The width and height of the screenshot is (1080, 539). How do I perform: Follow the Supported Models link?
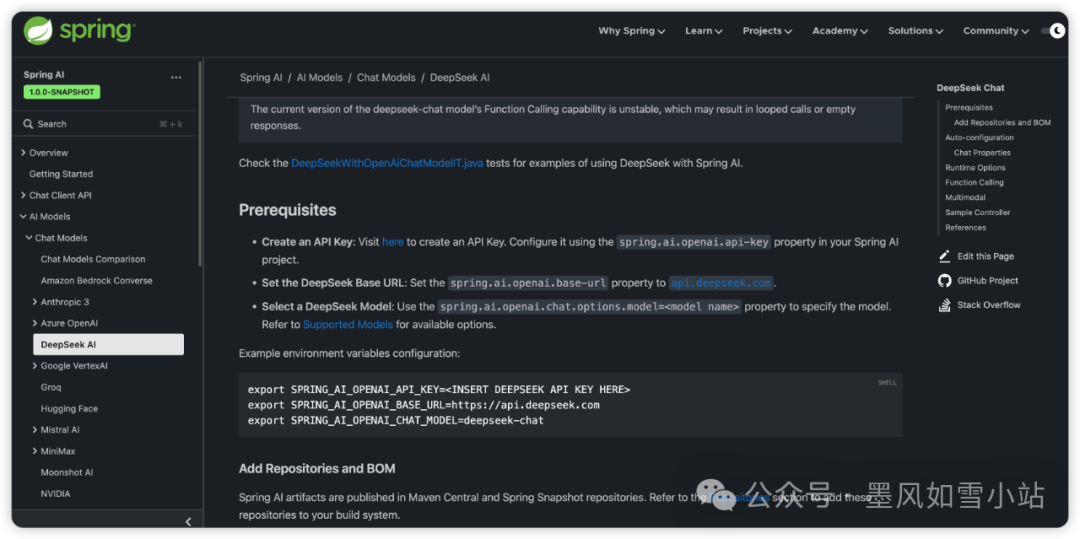(348, 324)
